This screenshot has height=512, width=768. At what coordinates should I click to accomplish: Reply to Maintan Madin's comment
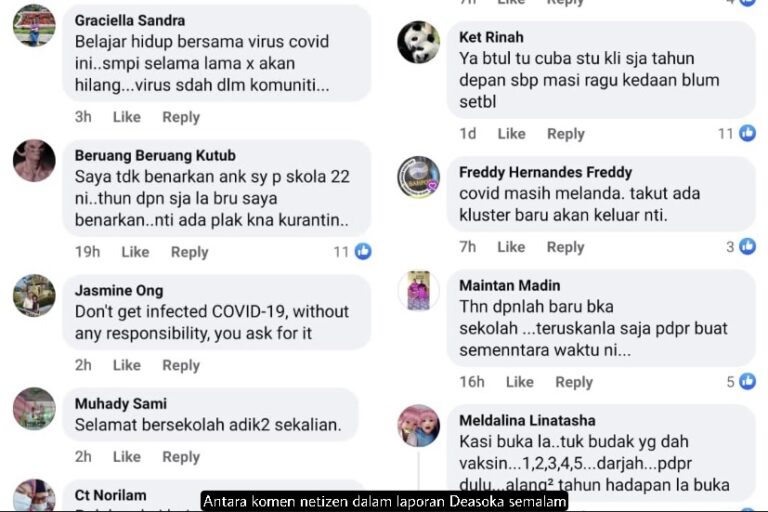point(574,382)
